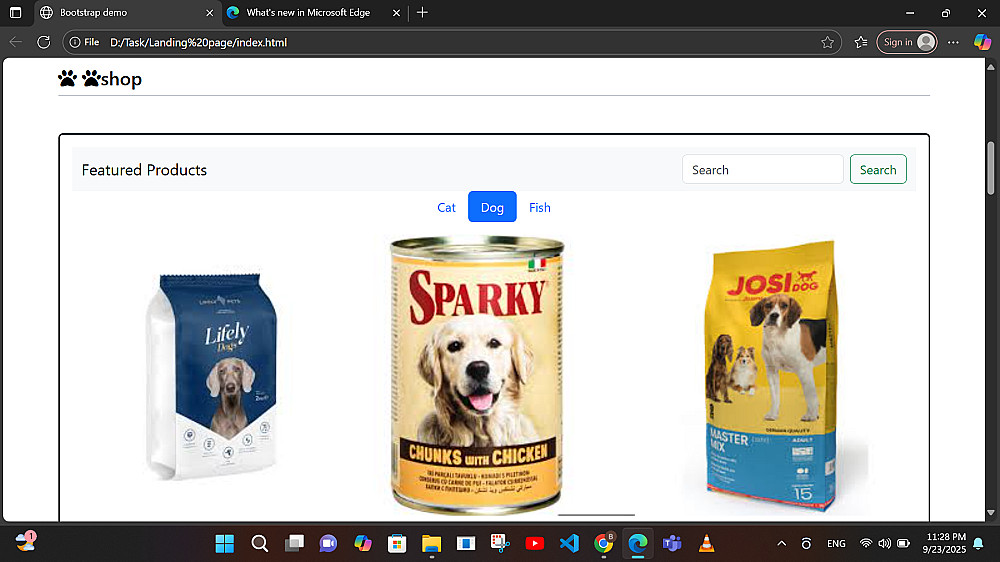1000x562 pixels.
Task: Open Microsoft Store from taskbar
Action: click(397, 544)
